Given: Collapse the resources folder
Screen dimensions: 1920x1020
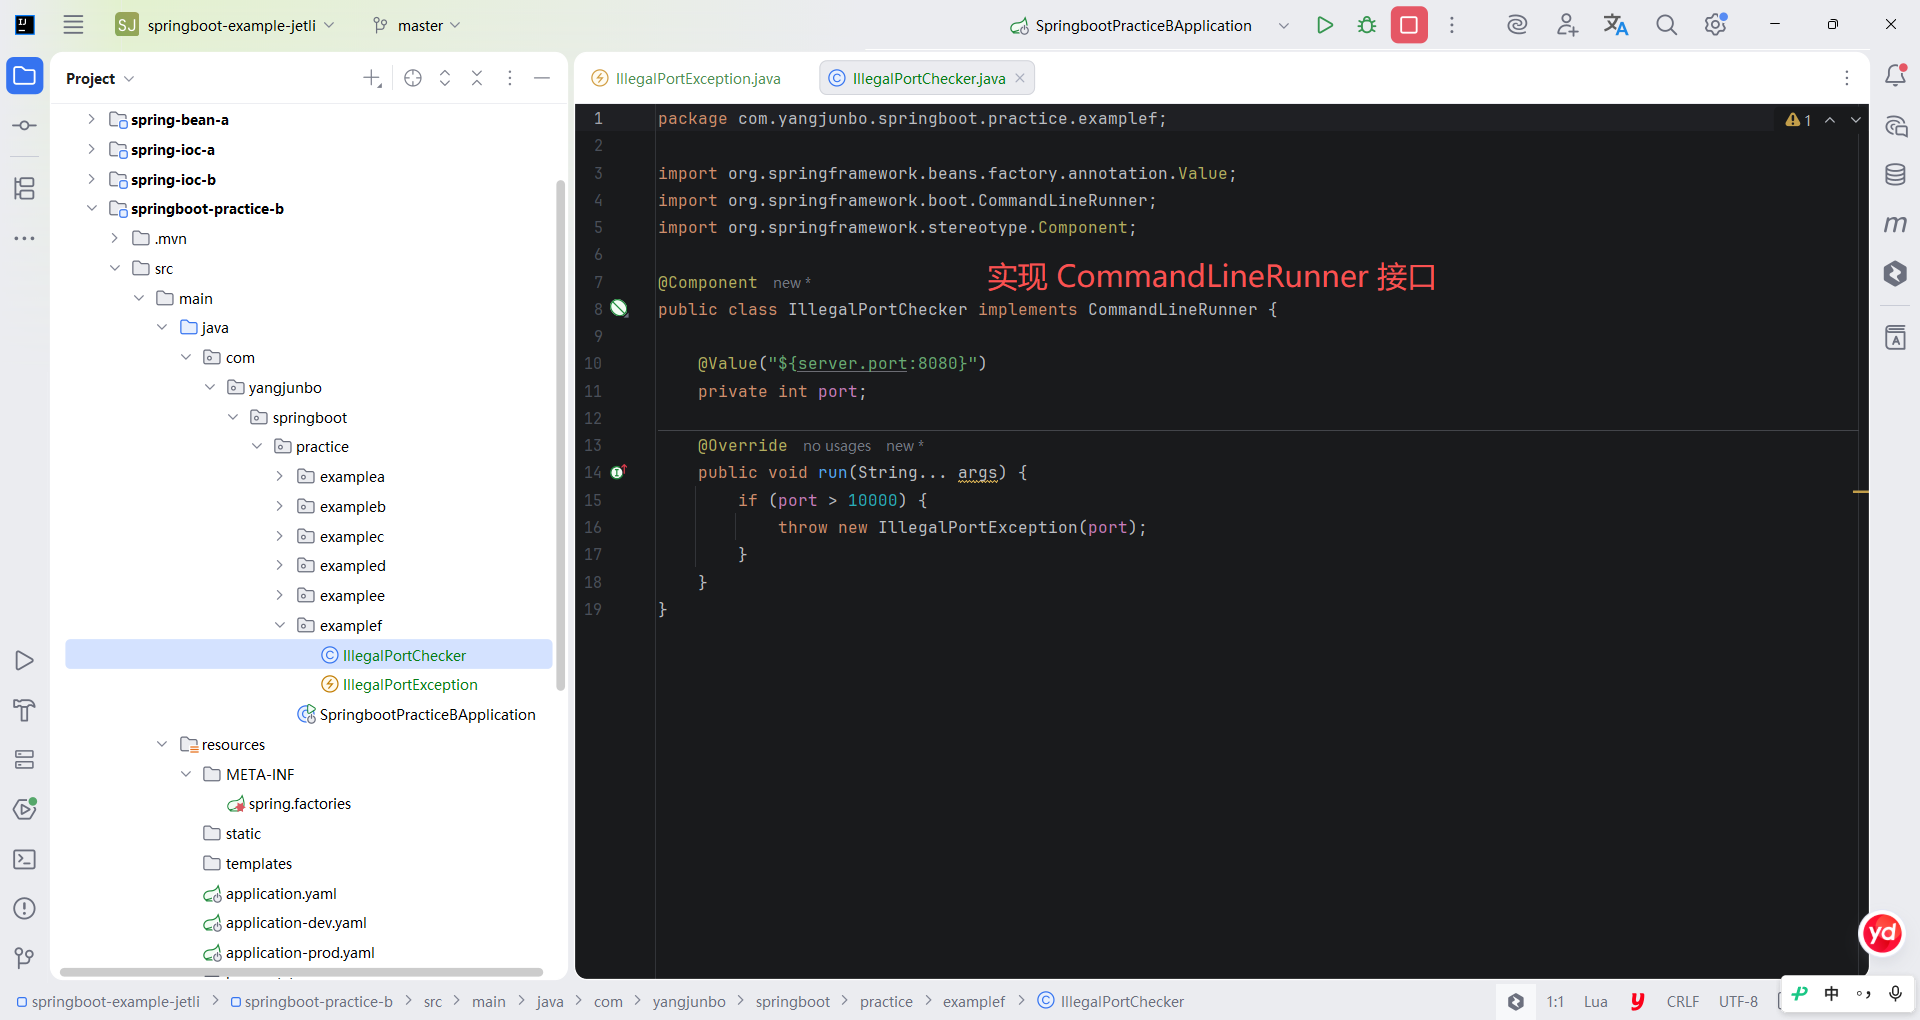Looking at the screenshot, I should [162, 744].
